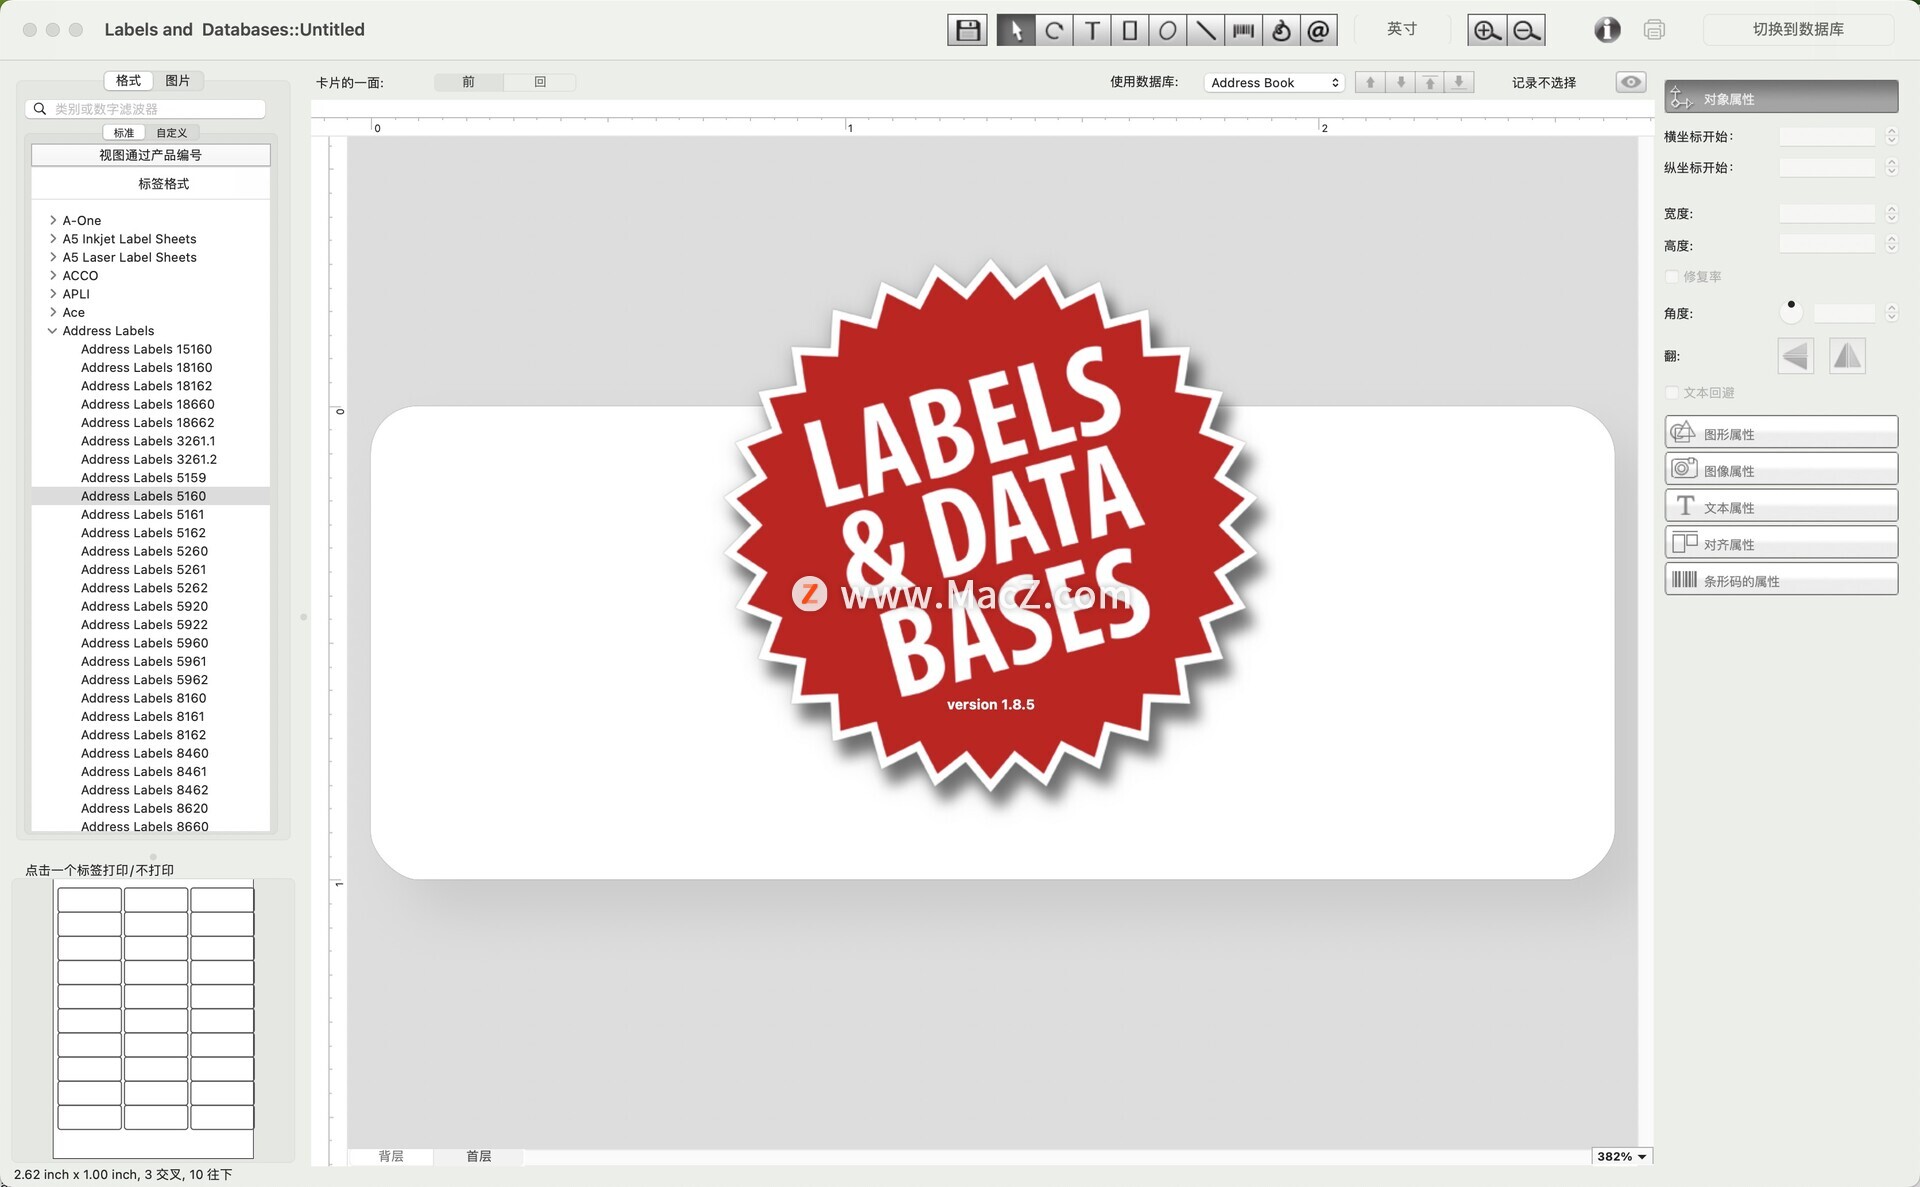Switch to the 图片 tab
The image size is (1920, 1187).
(178, 80)
